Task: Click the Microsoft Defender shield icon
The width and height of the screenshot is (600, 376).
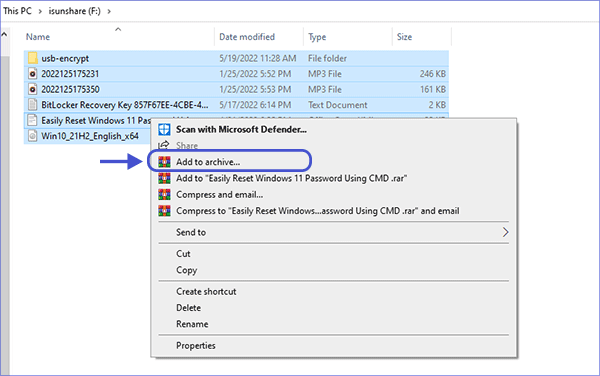Action: point(165,129)
